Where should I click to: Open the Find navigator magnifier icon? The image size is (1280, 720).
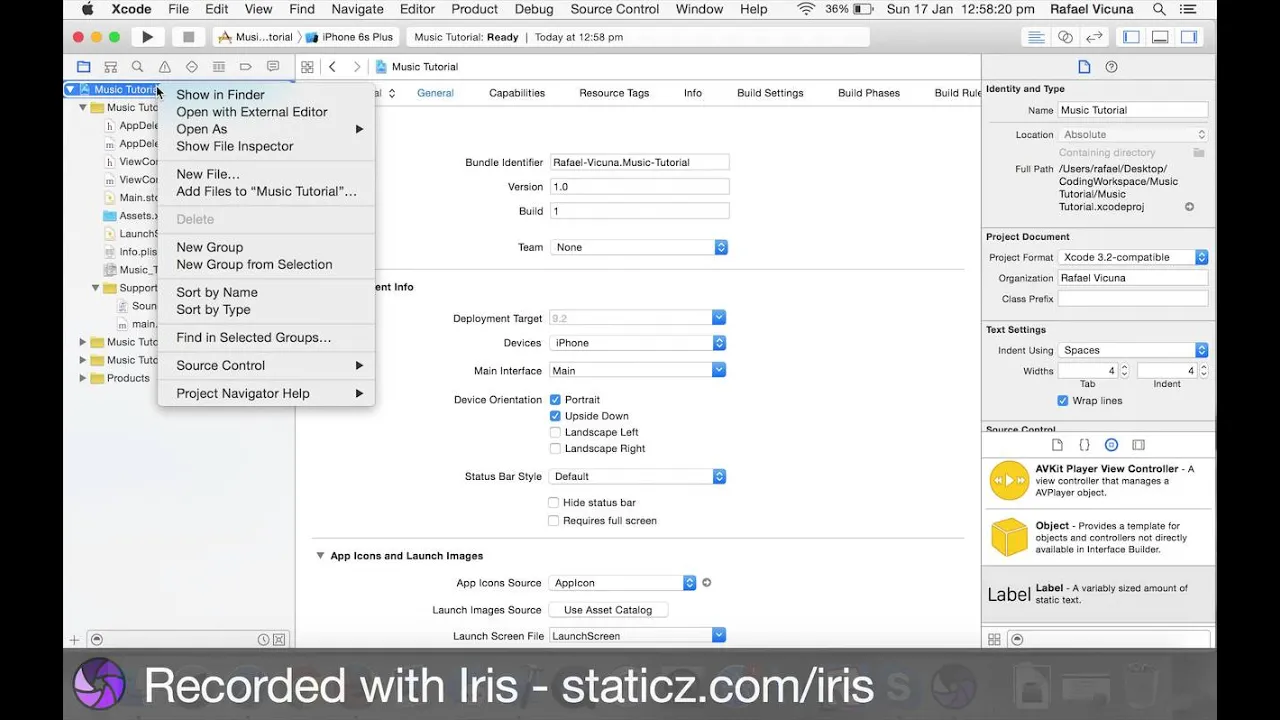pos(138,67)
